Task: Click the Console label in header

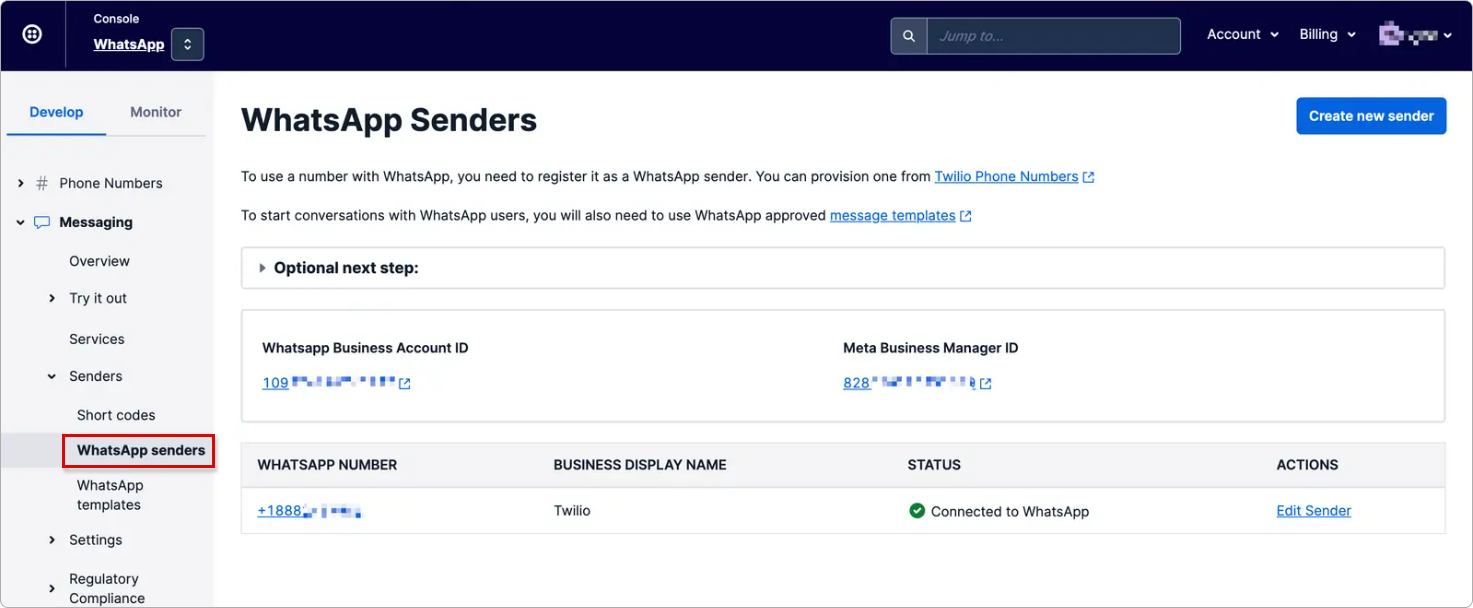Action: tap(116, 19)
